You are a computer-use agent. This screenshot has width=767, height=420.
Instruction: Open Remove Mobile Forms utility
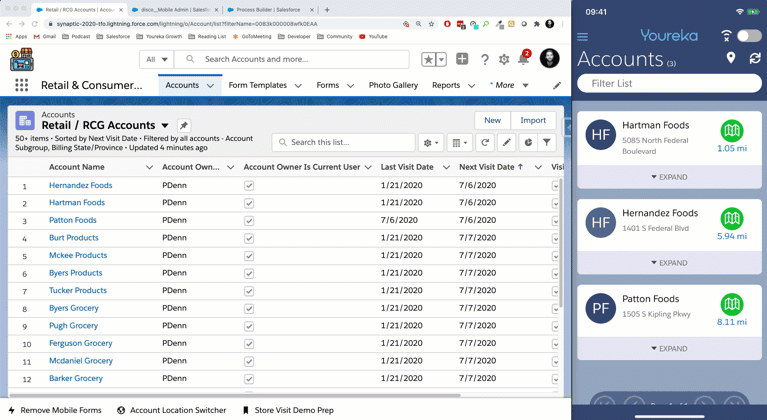tap(55, 410)
